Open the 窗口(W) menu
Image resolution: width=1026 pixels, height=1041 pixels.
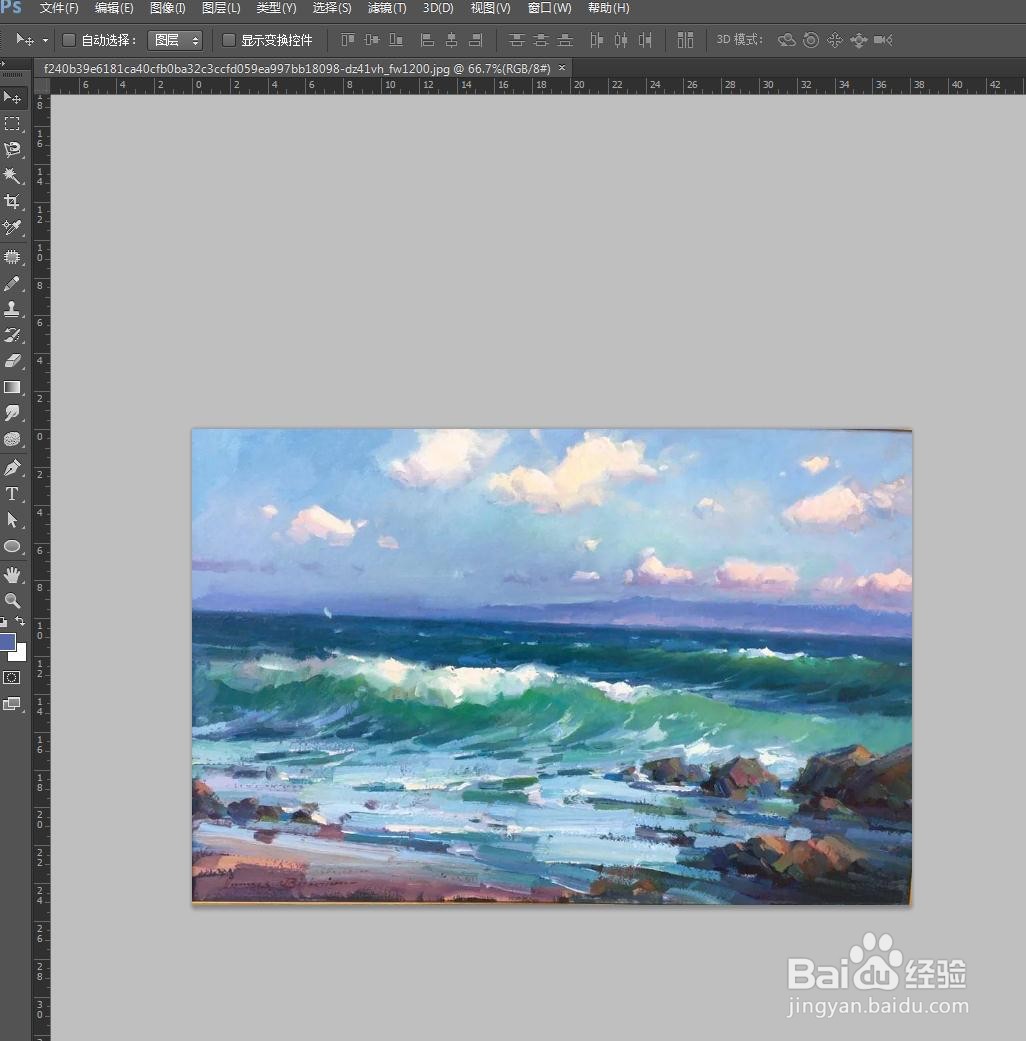(549, 8)
